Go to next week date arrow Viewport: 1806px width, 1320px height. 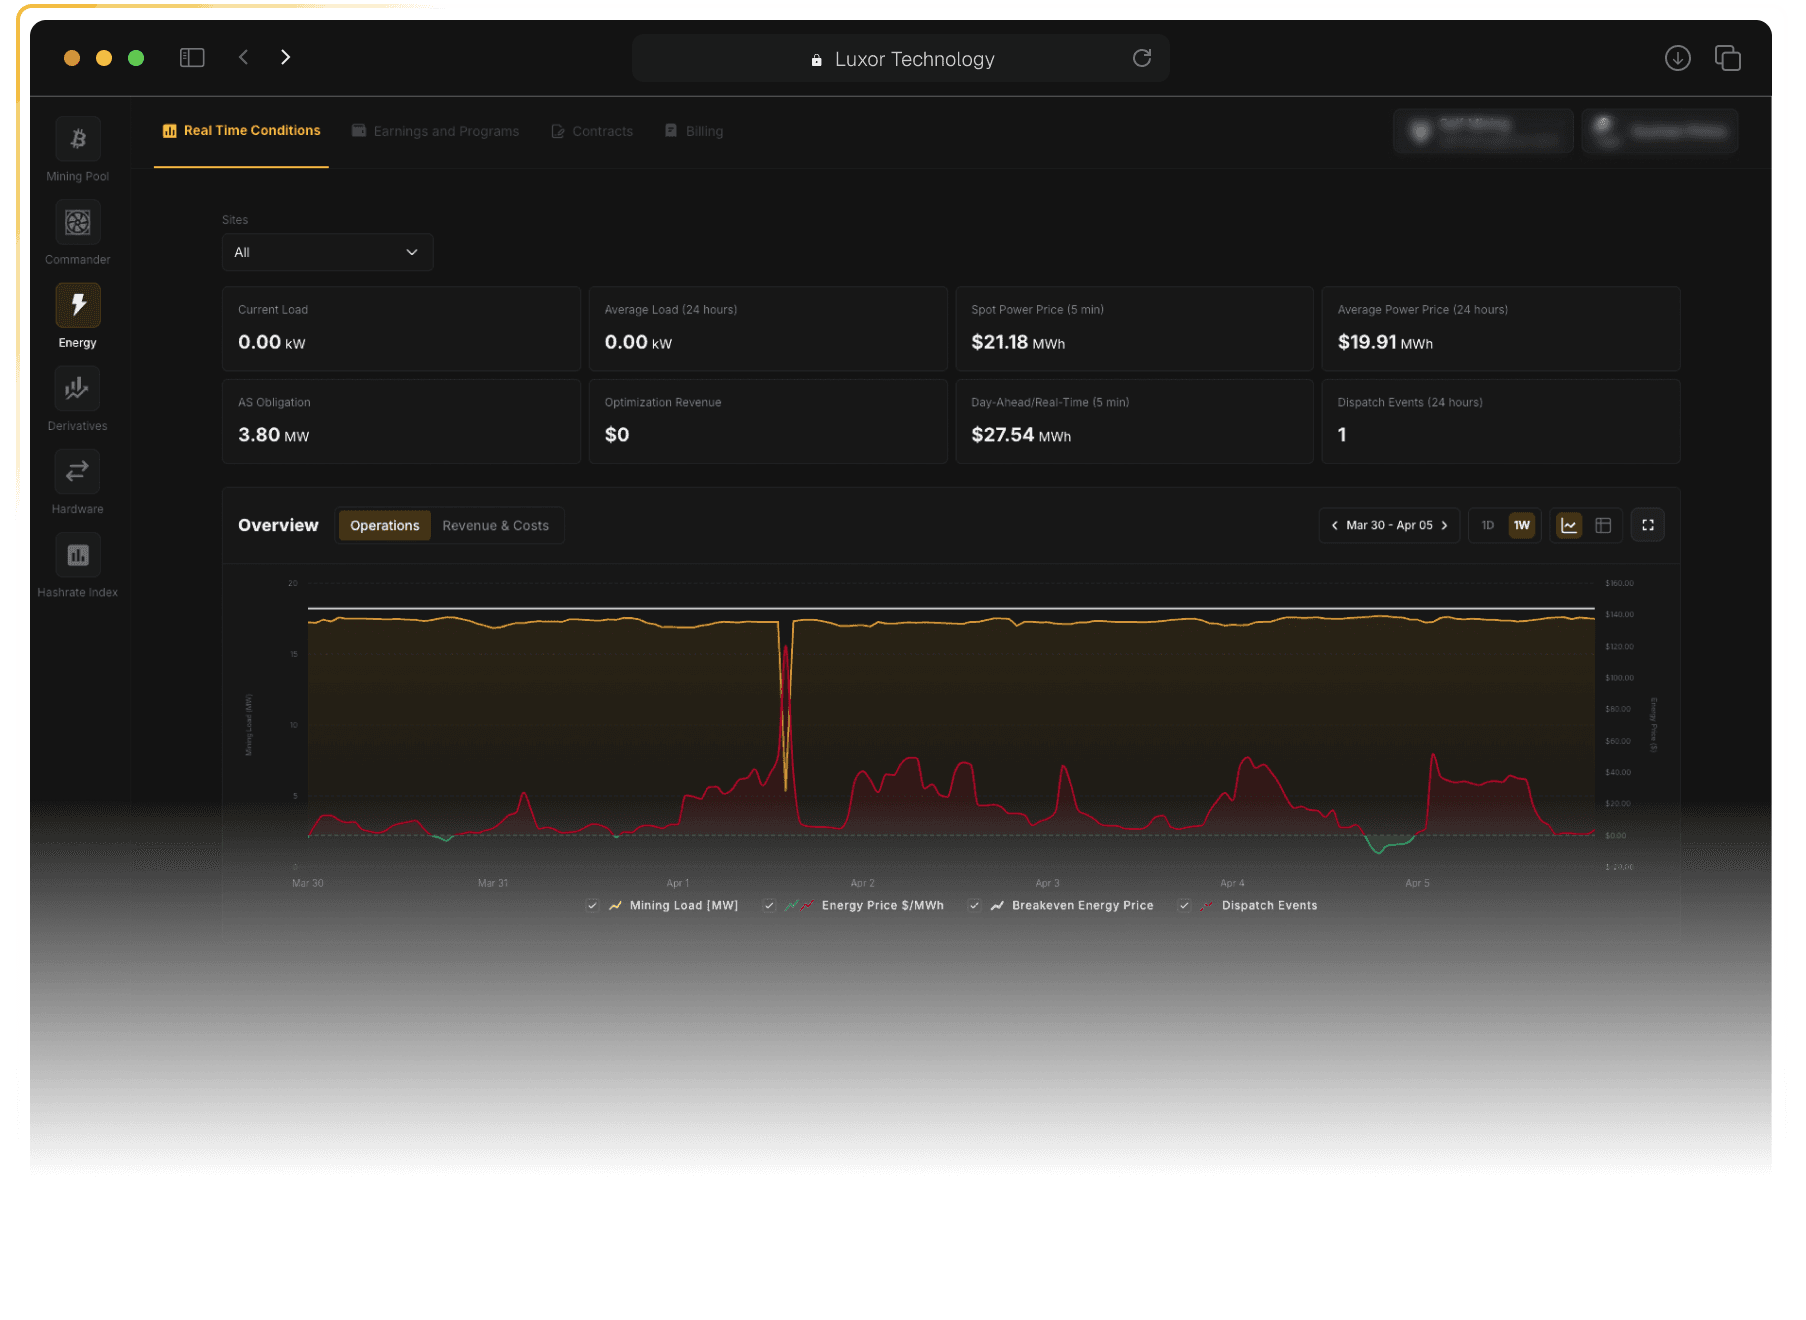click(x=1444, y=525)
